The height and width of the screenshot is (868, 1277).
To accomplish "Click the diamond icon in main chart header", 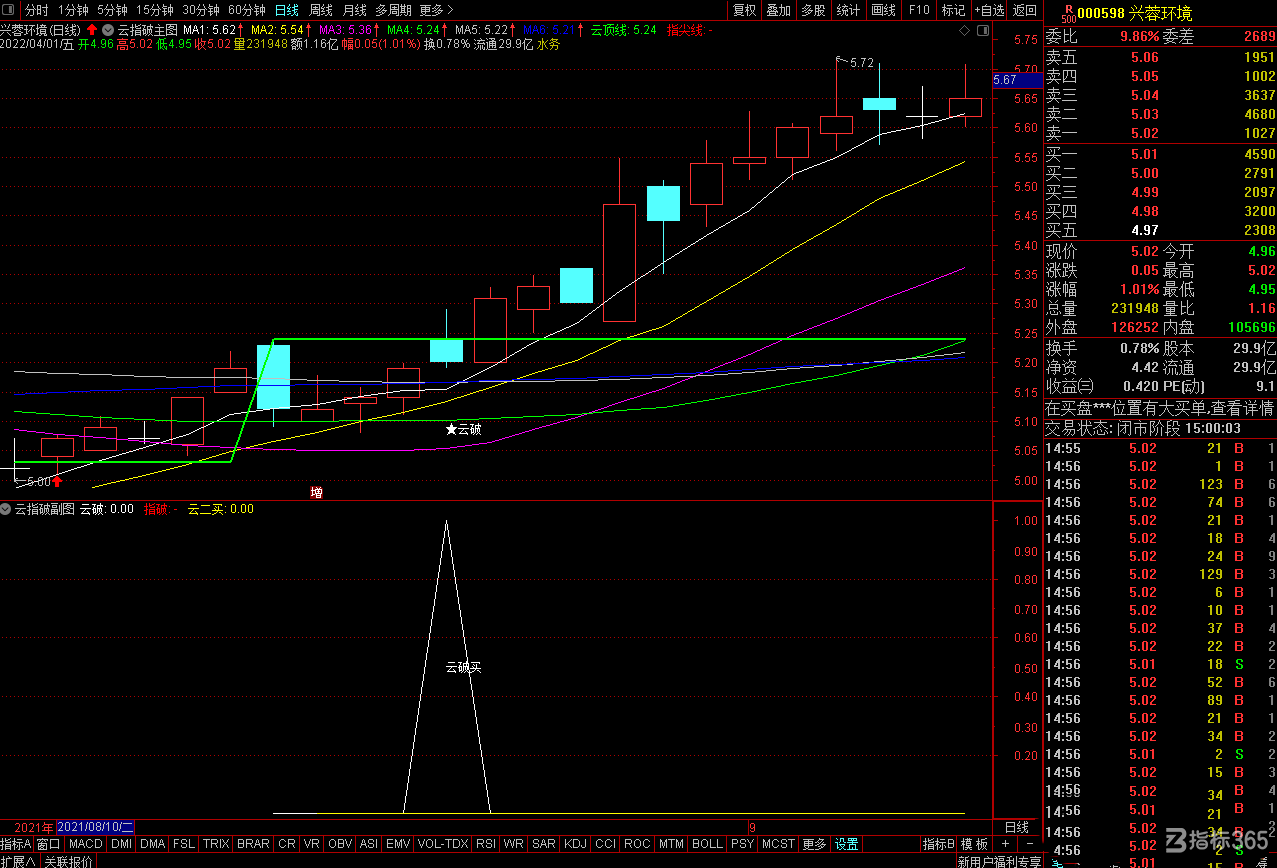I will pos(964,31).
